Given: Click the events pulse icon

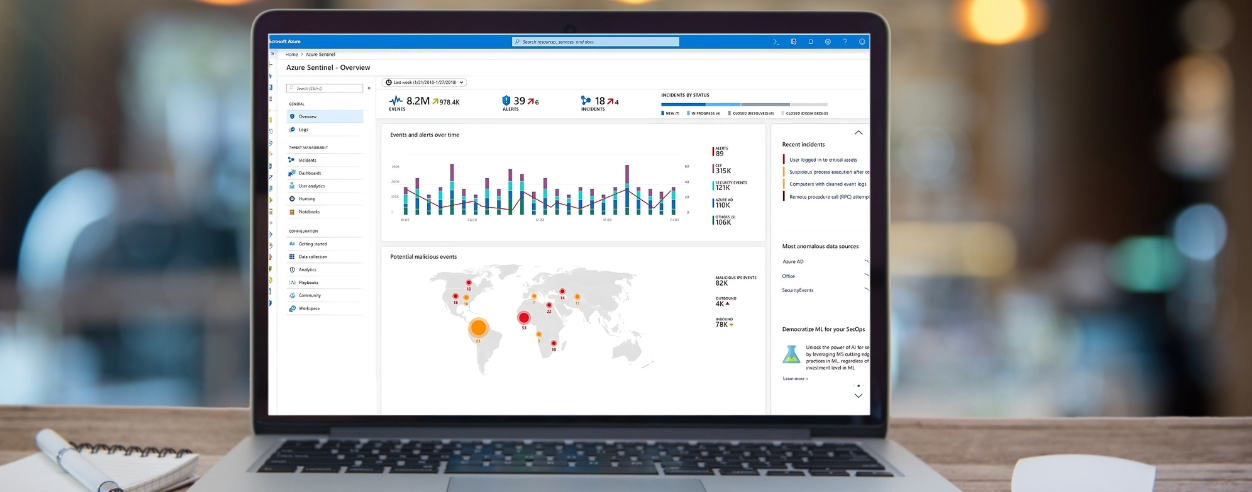Looking at the screenshot, I should click(396, 101).
